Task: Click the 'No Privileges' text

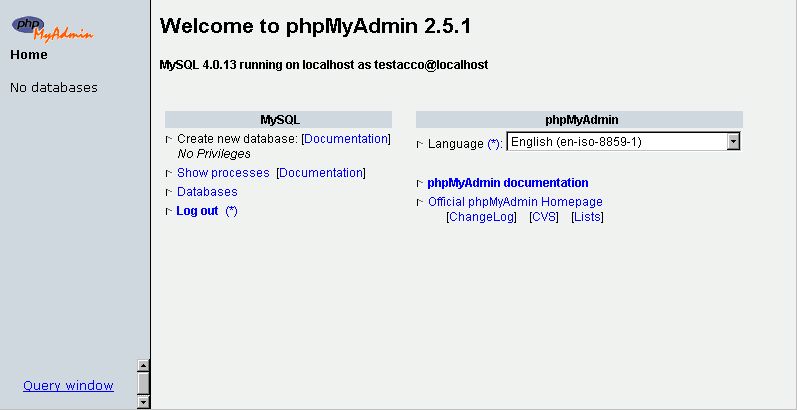Action: [x=214, y=153]
